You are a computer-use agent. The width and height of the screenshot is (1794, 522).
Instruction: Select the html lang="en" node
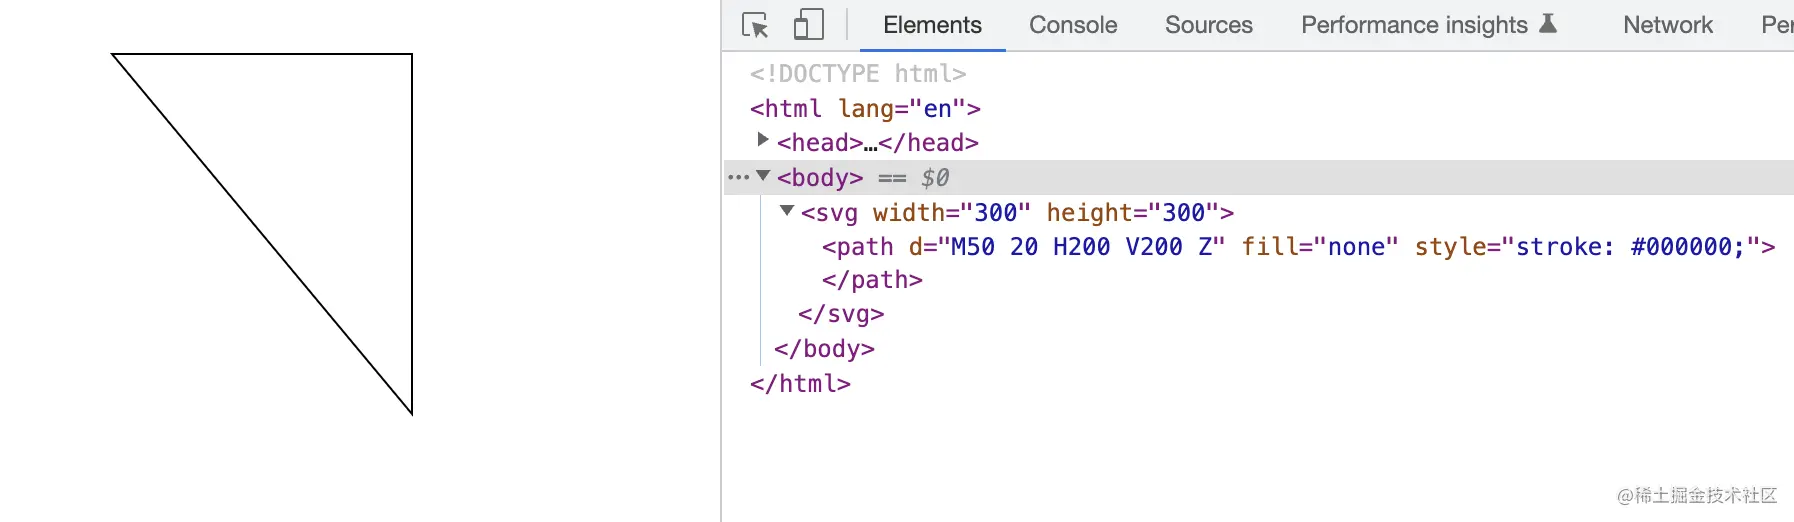tap(865, 108)
